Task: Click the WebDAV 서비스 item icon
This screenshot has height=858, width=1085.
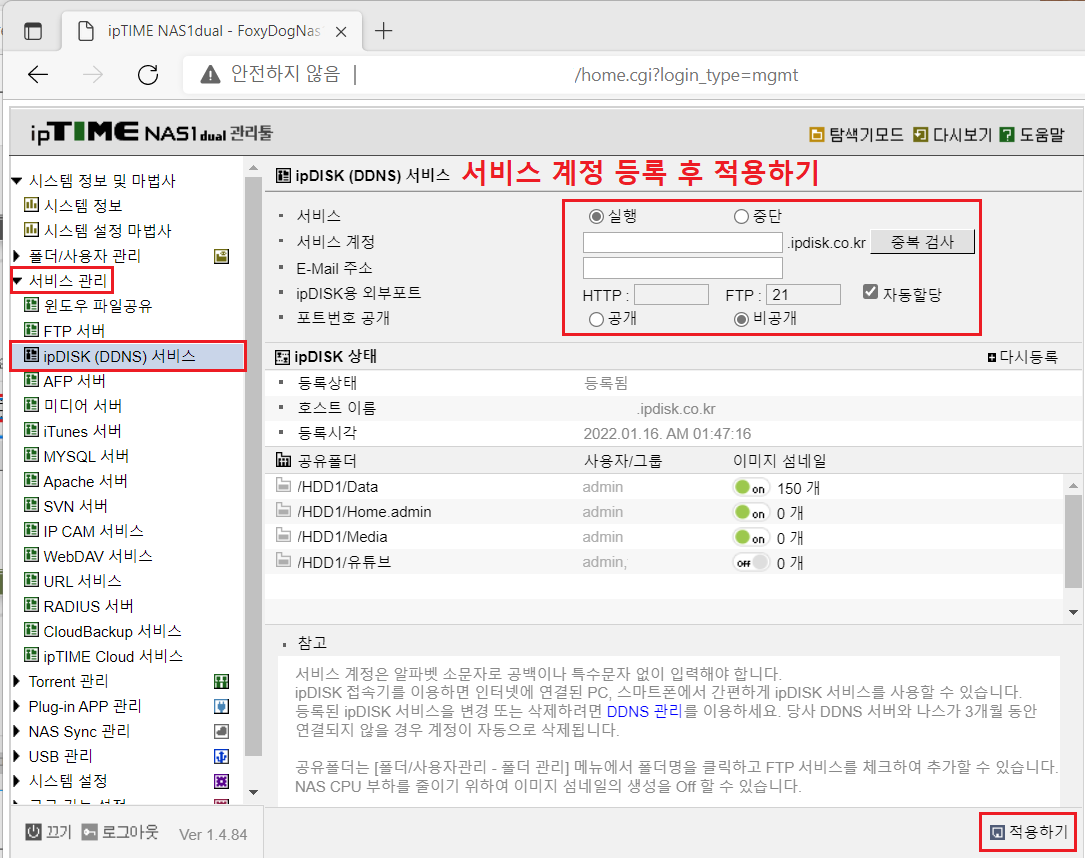Action: pyautogui.click(x=31, y=556)
